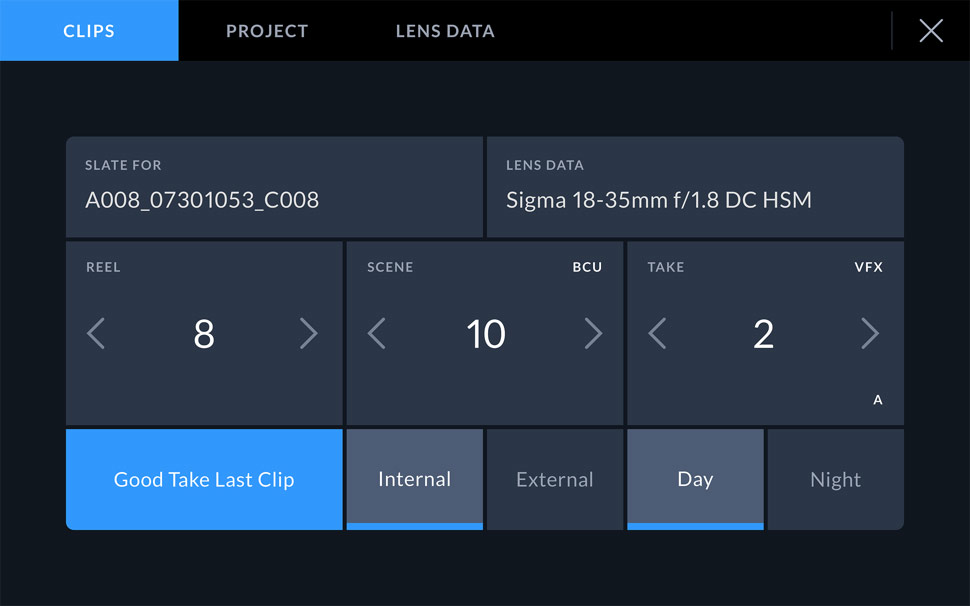970x606 pixels.
Task: Switch lighting condition to Night
Action: pyautogui.click(x=835, y=479)
